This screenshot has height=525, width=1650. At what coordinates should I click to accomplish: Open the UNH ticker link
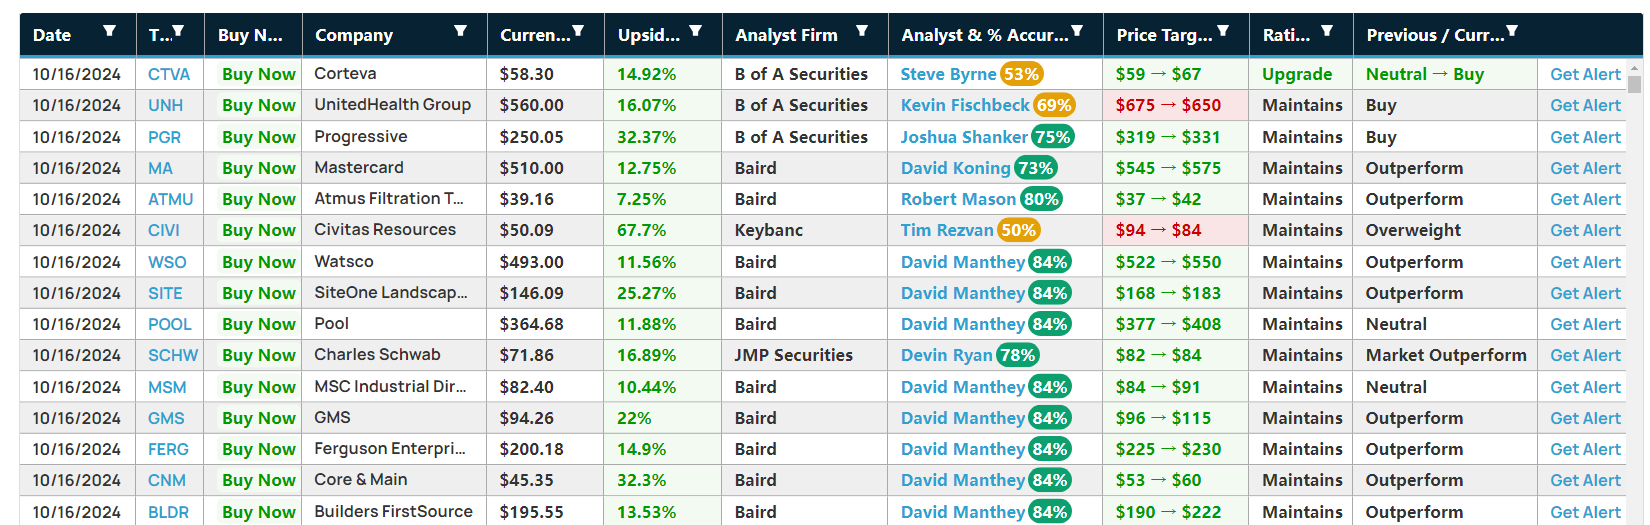165,105
